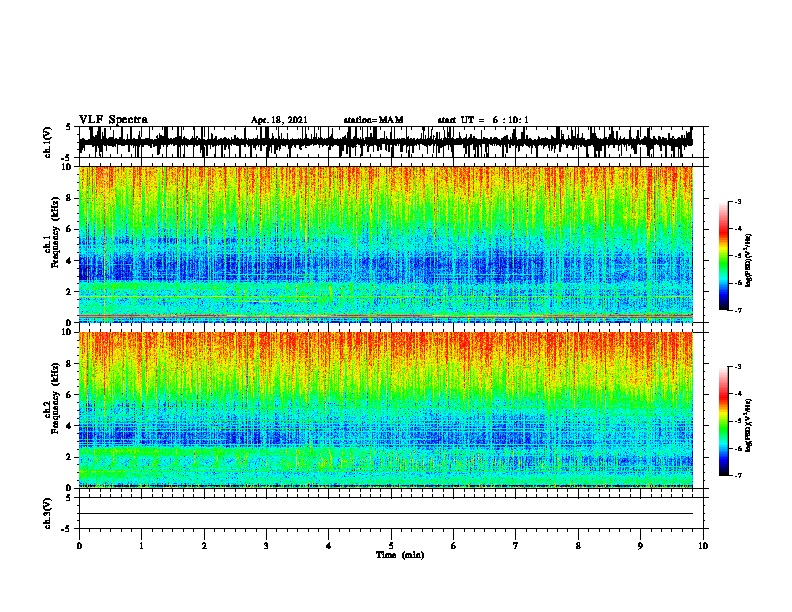
Task: Click the flat ch.3(V) signal panel
Action: coord(390,513)
